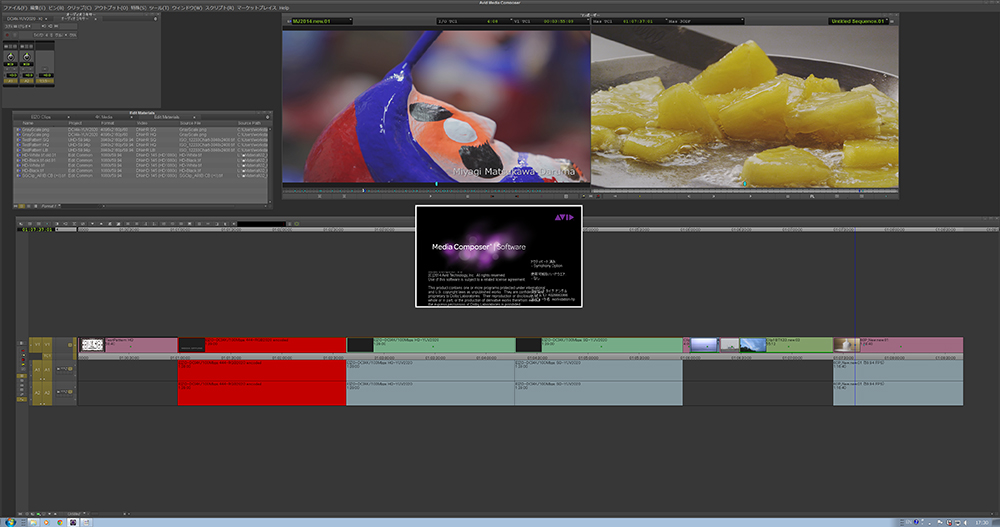The image size is (1000, 527).
Task: Select Overwrite Trim tool in Smart Tool
Action: tap(23, 359)
